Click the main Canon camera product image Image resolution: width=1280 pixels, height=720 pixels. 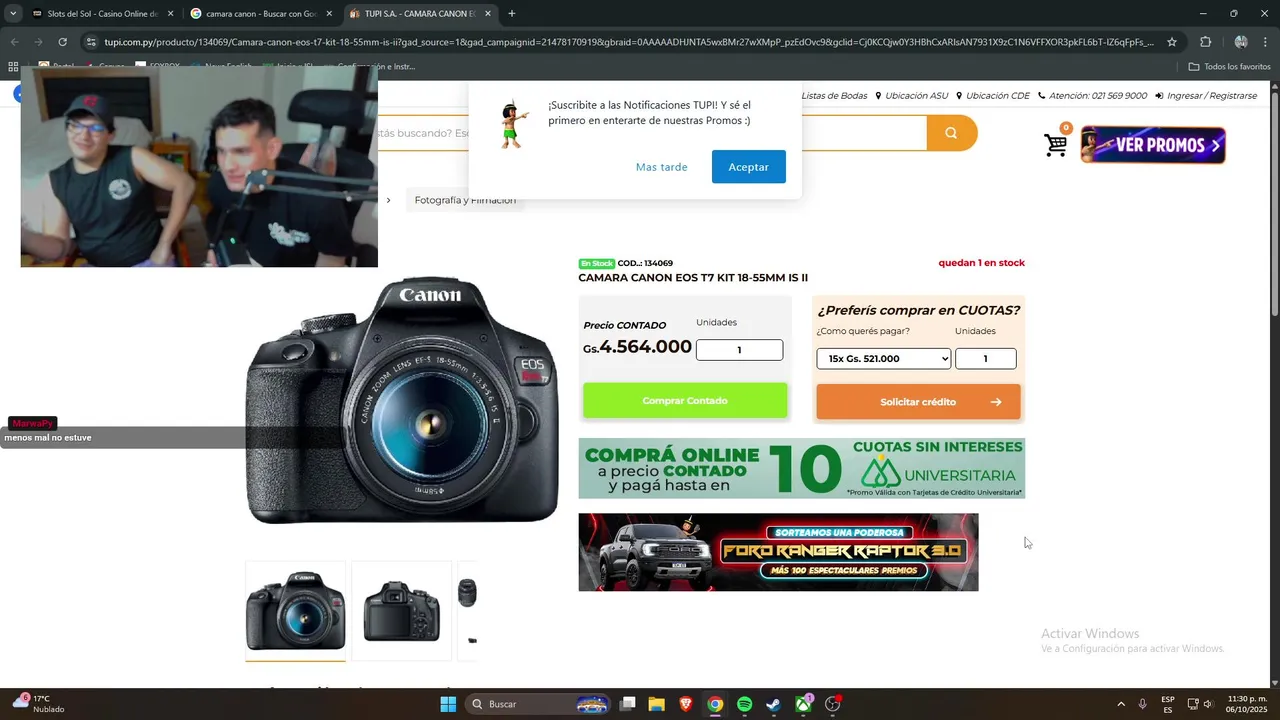[402, 400]
